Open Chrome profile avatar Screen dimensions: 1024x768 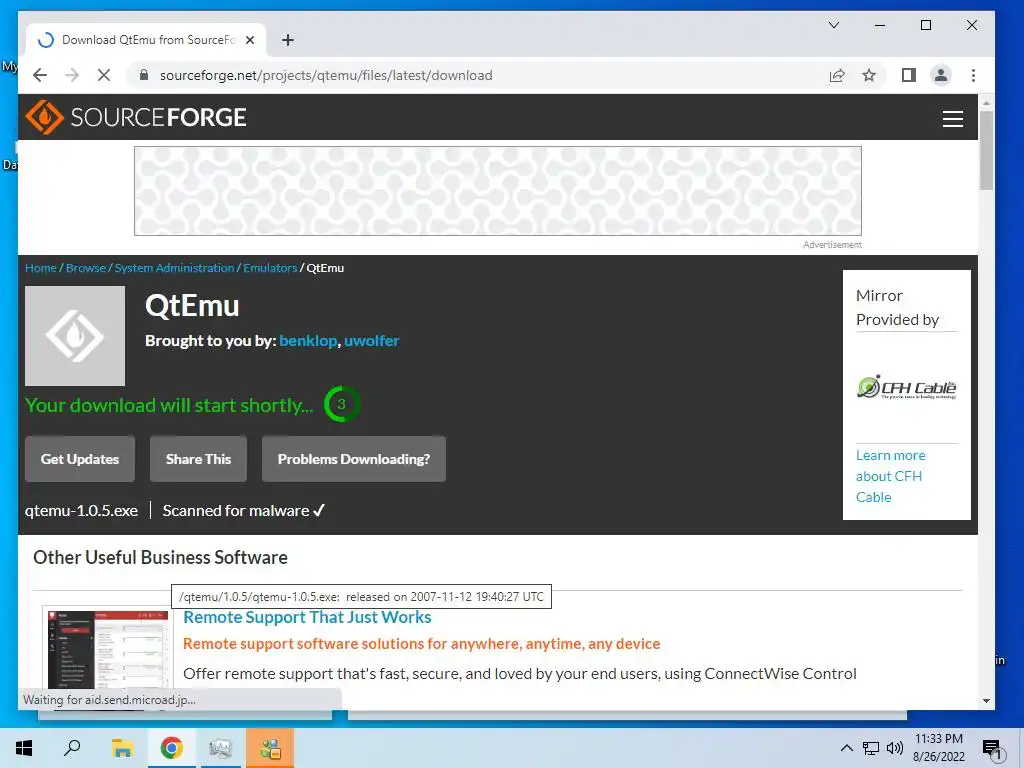coord(940,75)
